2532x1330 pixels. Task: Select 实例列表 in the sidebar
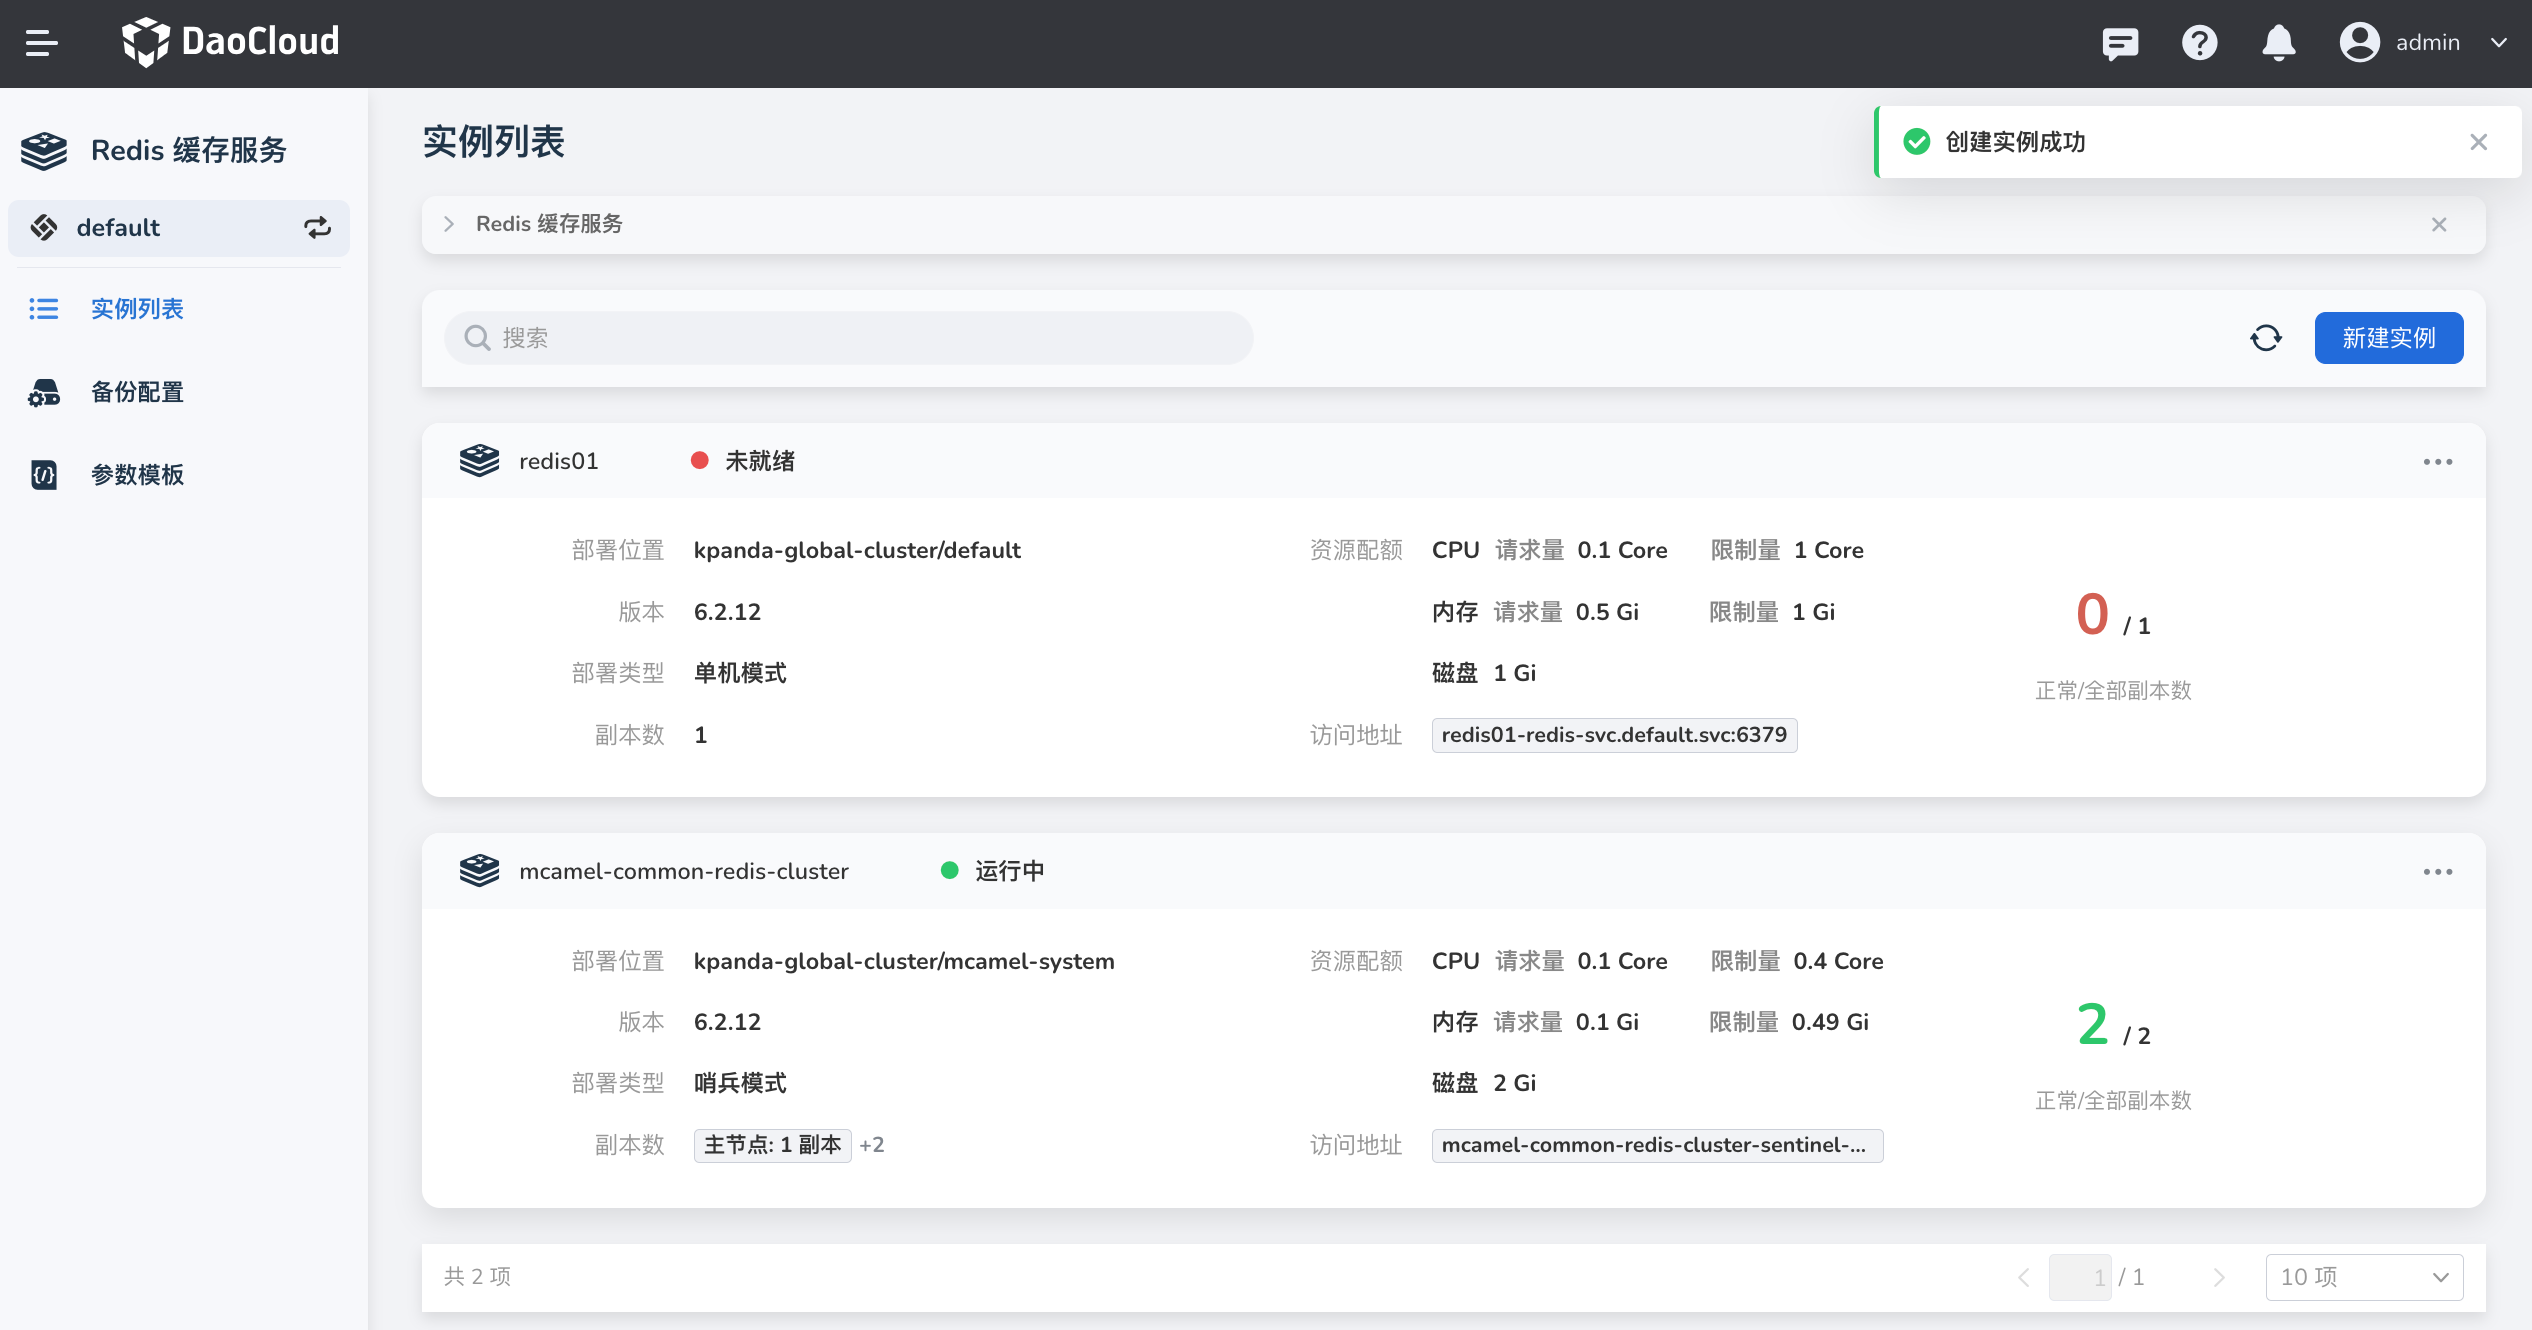[137, 309]
